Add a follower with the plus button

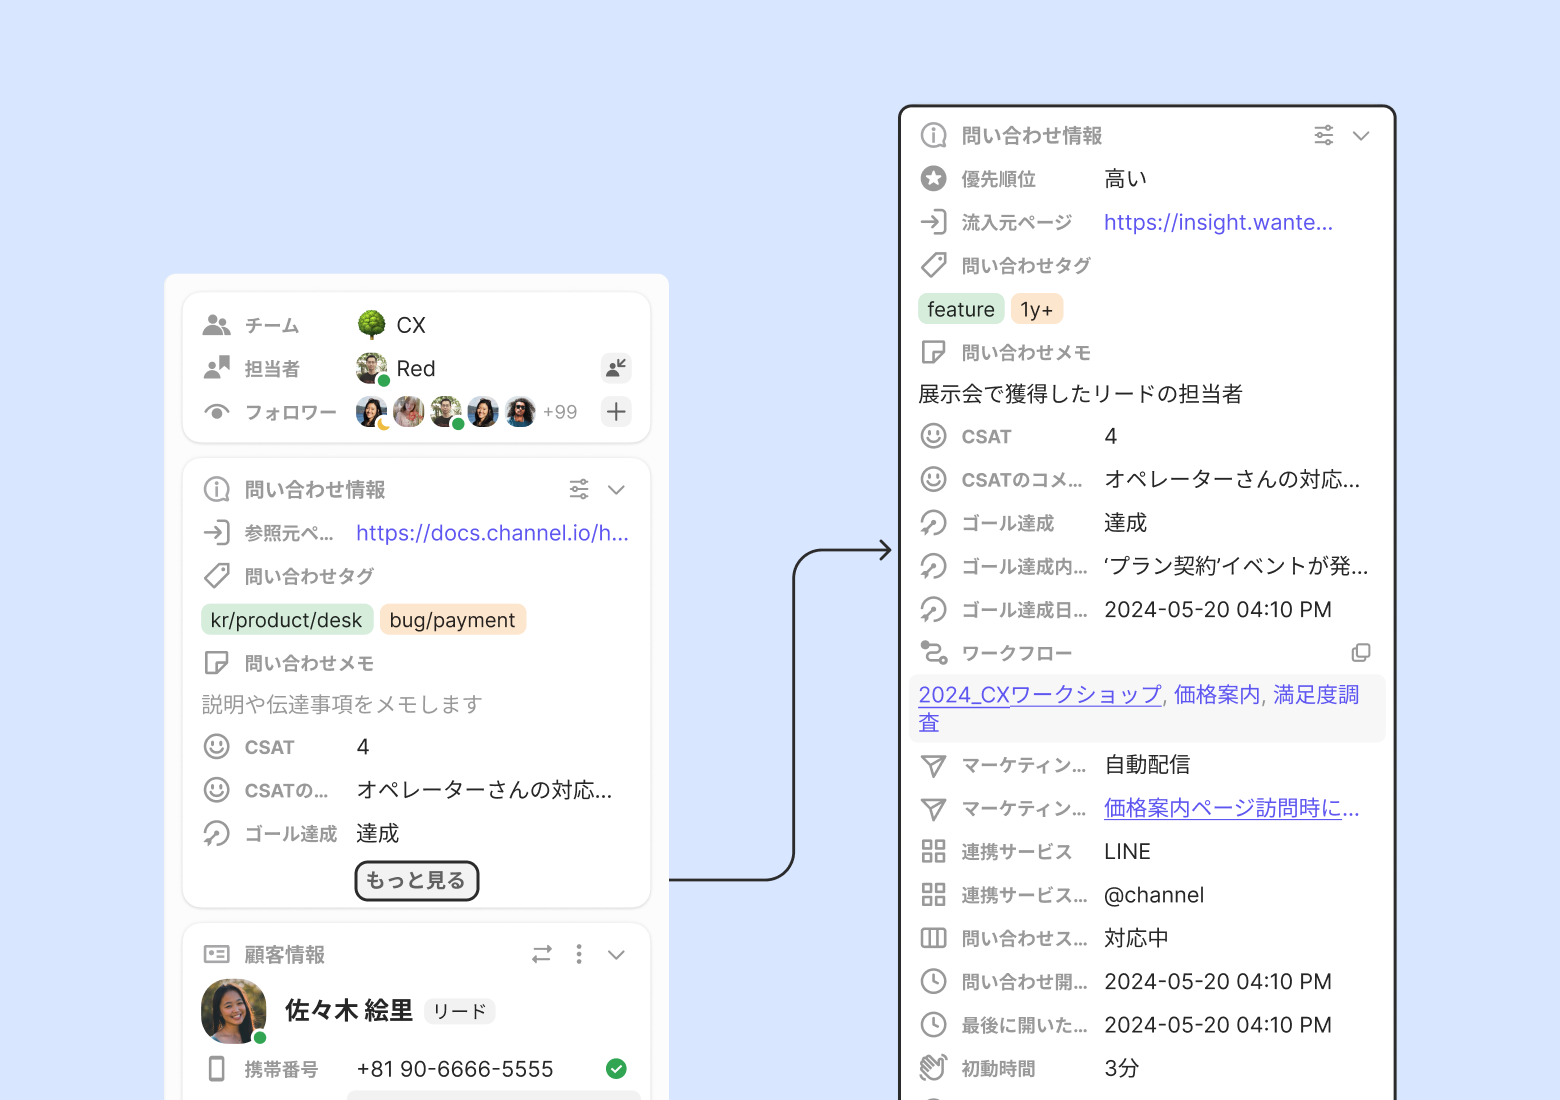pos(616,411)
